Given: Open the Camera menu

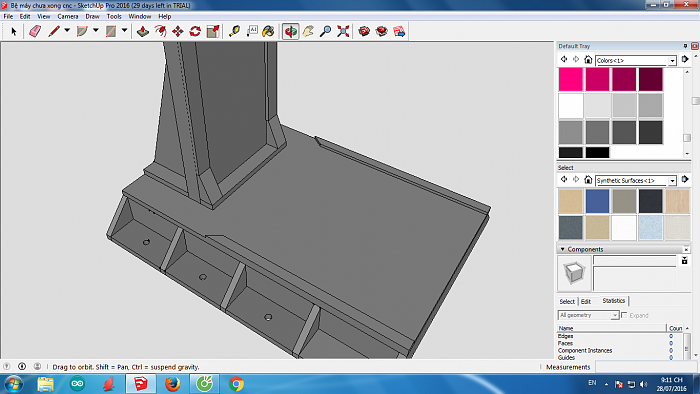Looking at the screenshot, I should (68, 16).
